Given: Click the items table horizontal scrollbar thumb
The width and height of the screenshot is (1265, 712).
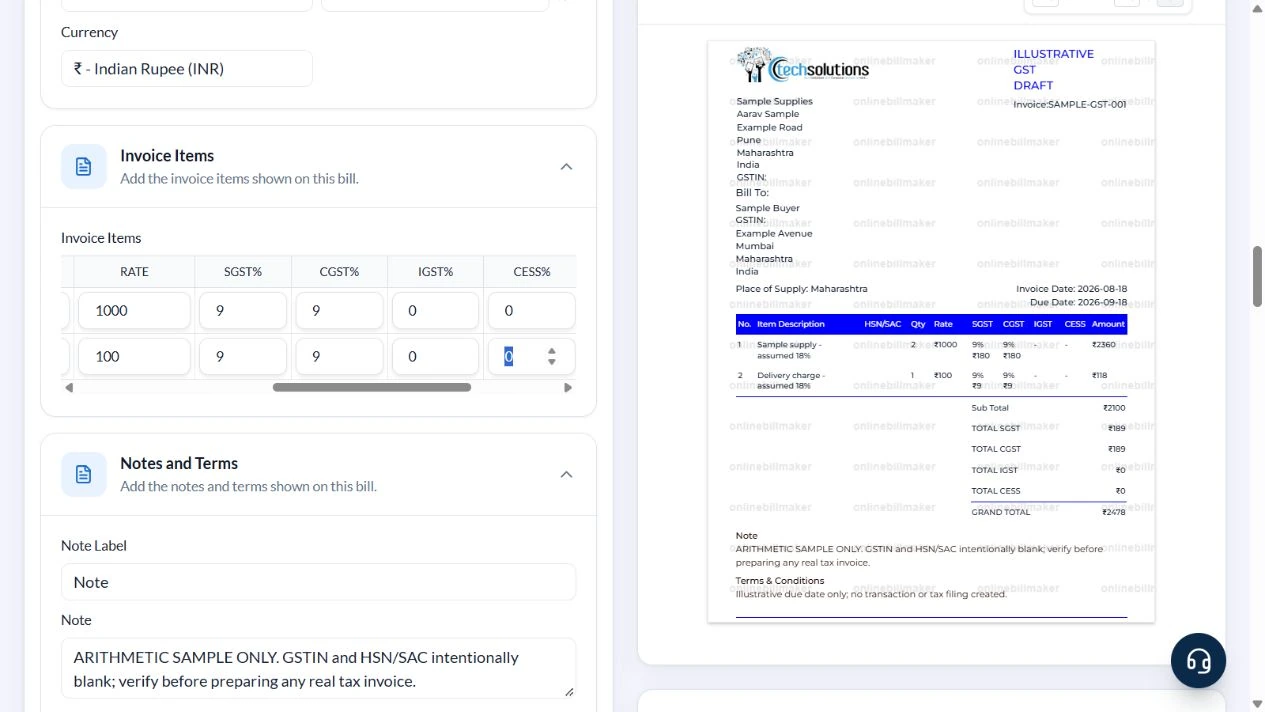Looking at the screenshot, I should (372, 387).
